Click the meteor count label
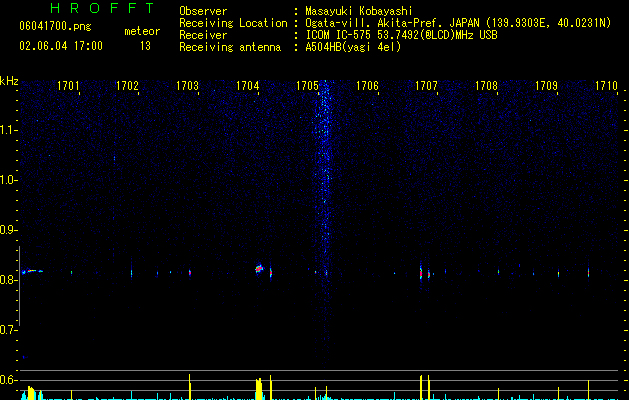Viewport: 629px width, 400px height. (142, 31)
